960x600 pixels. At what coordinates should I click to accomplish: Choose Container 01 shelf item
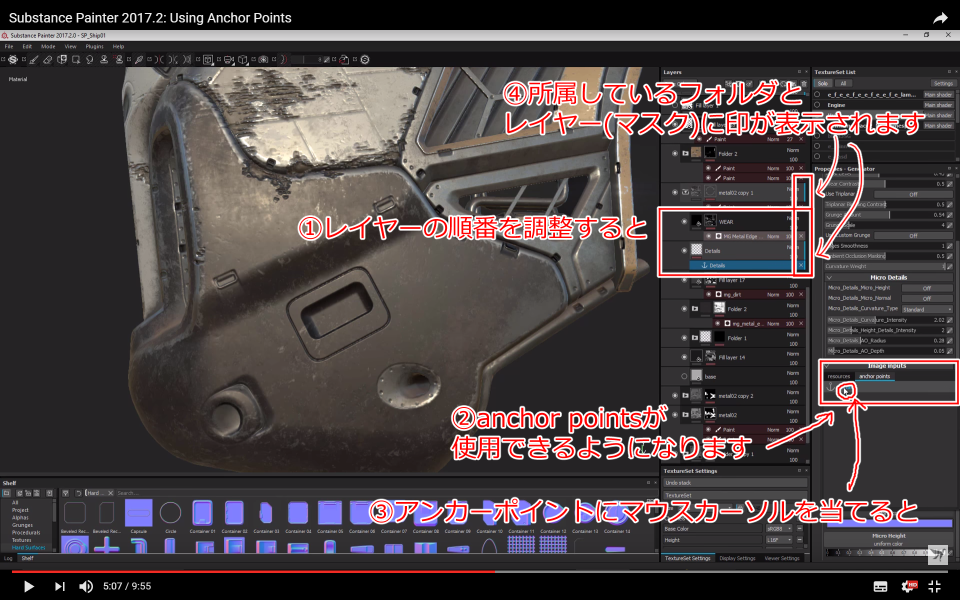[x=202, y=513]
